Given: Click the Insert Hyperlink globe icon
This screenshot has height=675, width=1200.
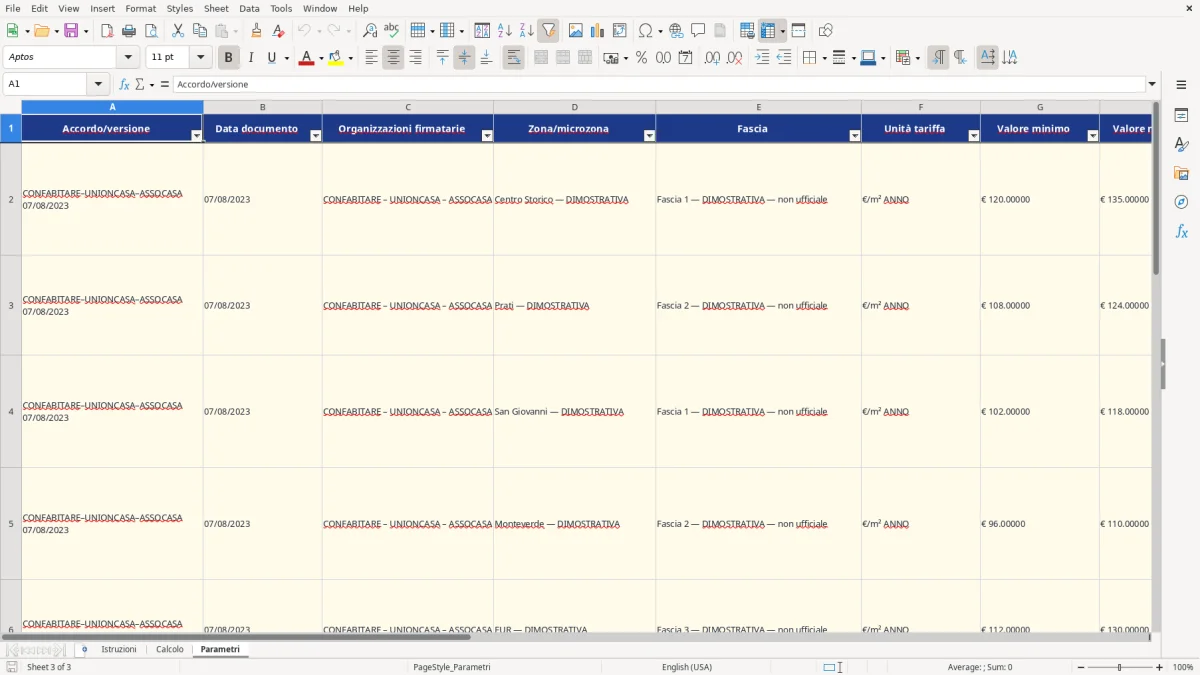Looking at the screenshot, I should (x=676, y=31).
